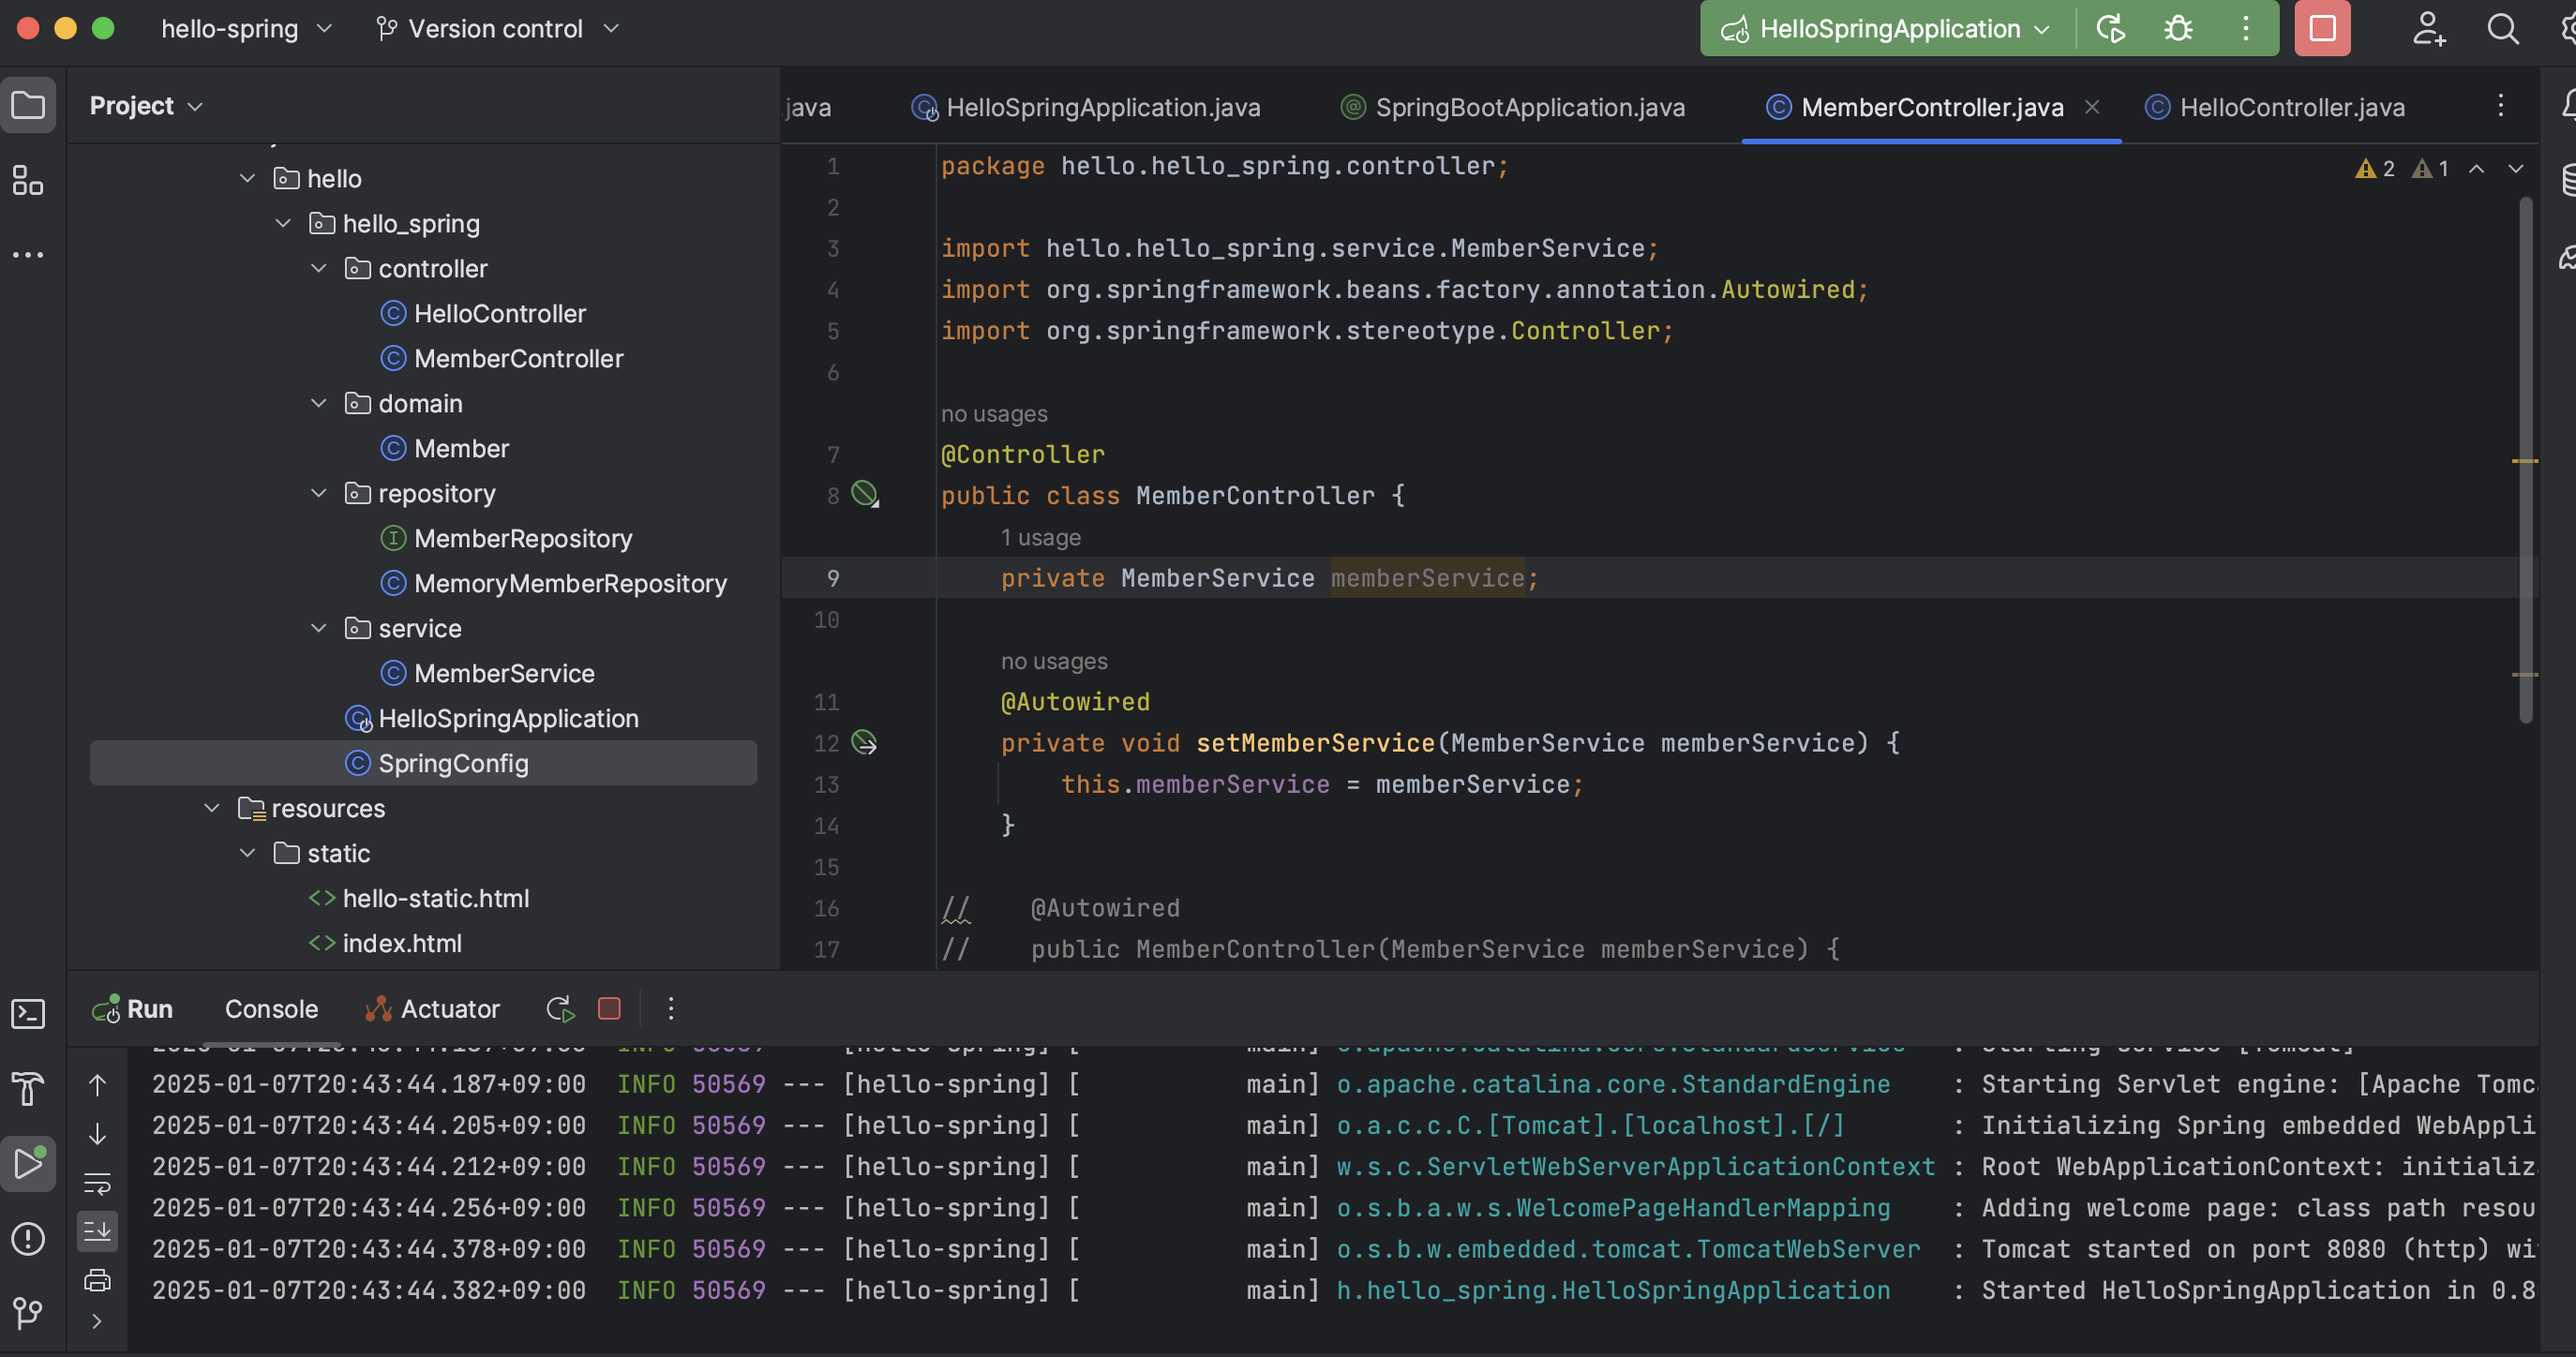Click the editor vertical scrollbar
The width and height of the screenshot is (2576, 1357).
click(x=2526, y=460)
